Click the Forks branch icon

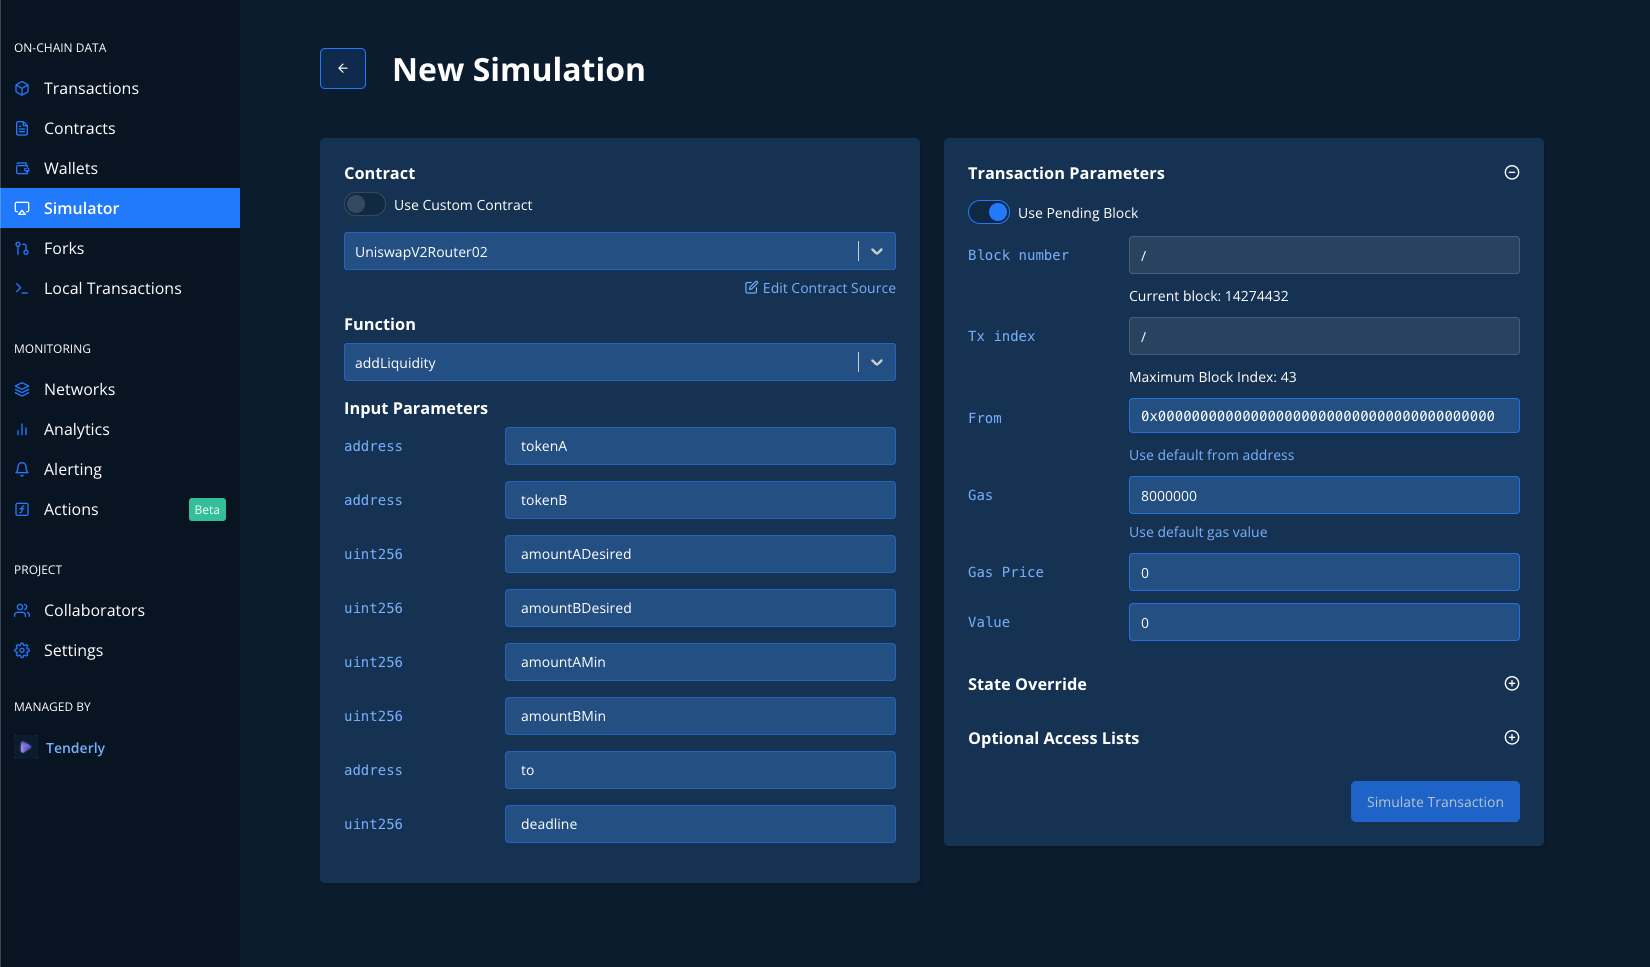(x=22, y=248)
